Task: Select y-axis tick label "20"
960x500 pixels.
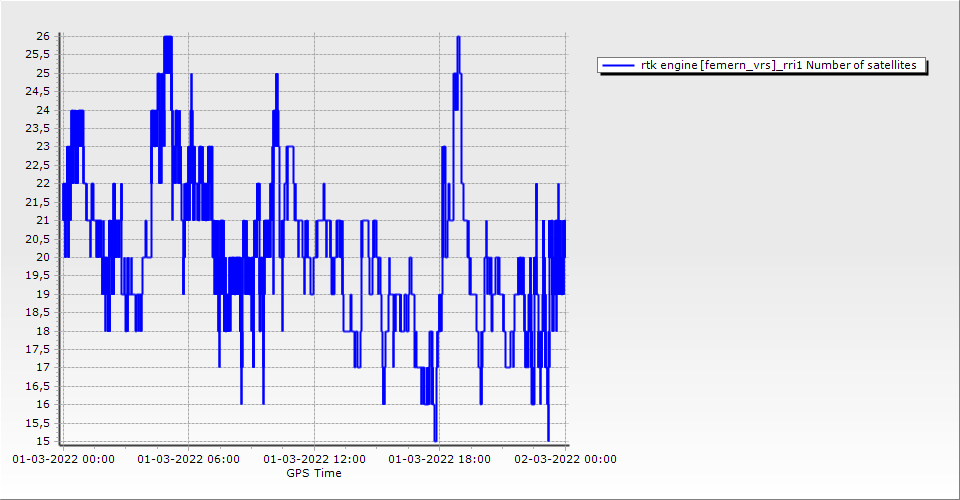Action: point(42,257)
